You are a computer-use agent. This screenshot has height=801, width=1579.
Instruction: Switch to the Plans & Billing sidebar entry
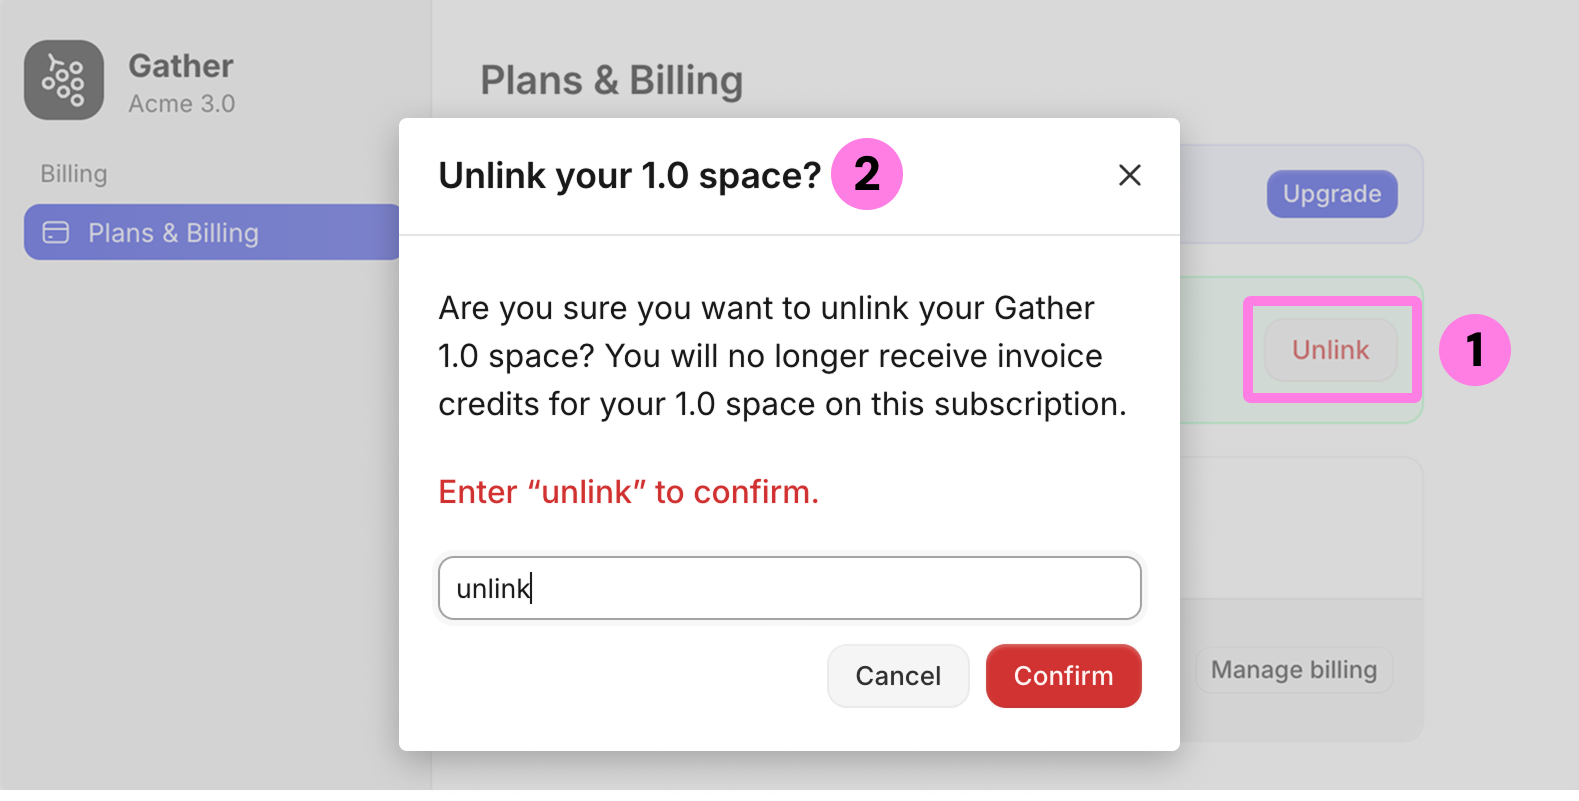174,232
